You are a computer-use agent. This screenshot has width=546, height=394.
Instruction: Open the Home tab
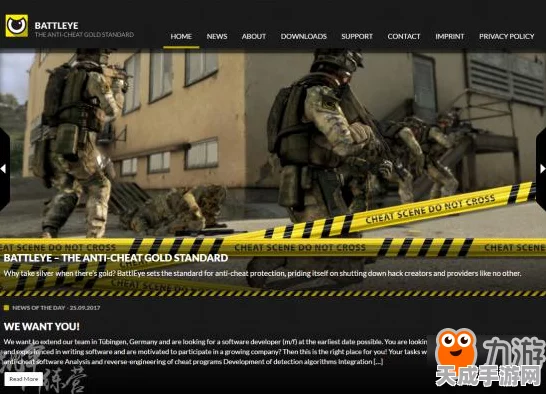tap(181, 36)
